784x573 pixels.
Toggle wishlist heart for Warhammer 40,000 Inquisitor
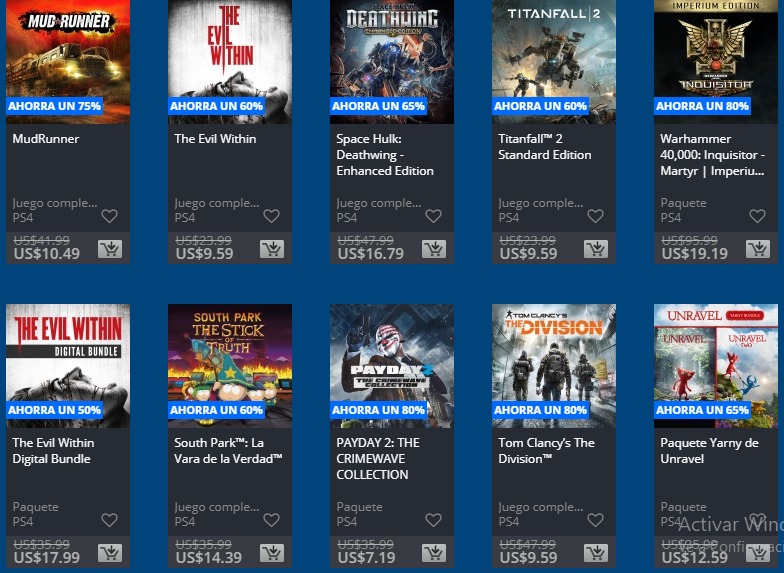(758, 216)
